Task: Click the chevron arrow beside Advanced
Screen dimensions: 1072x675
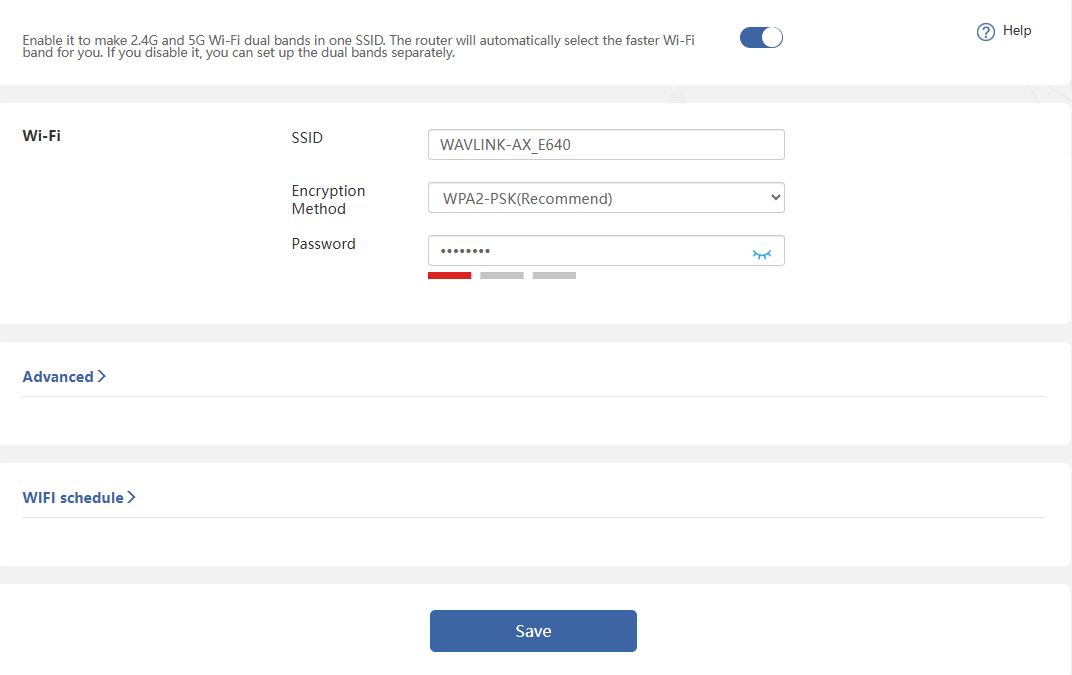Action: 102,377
